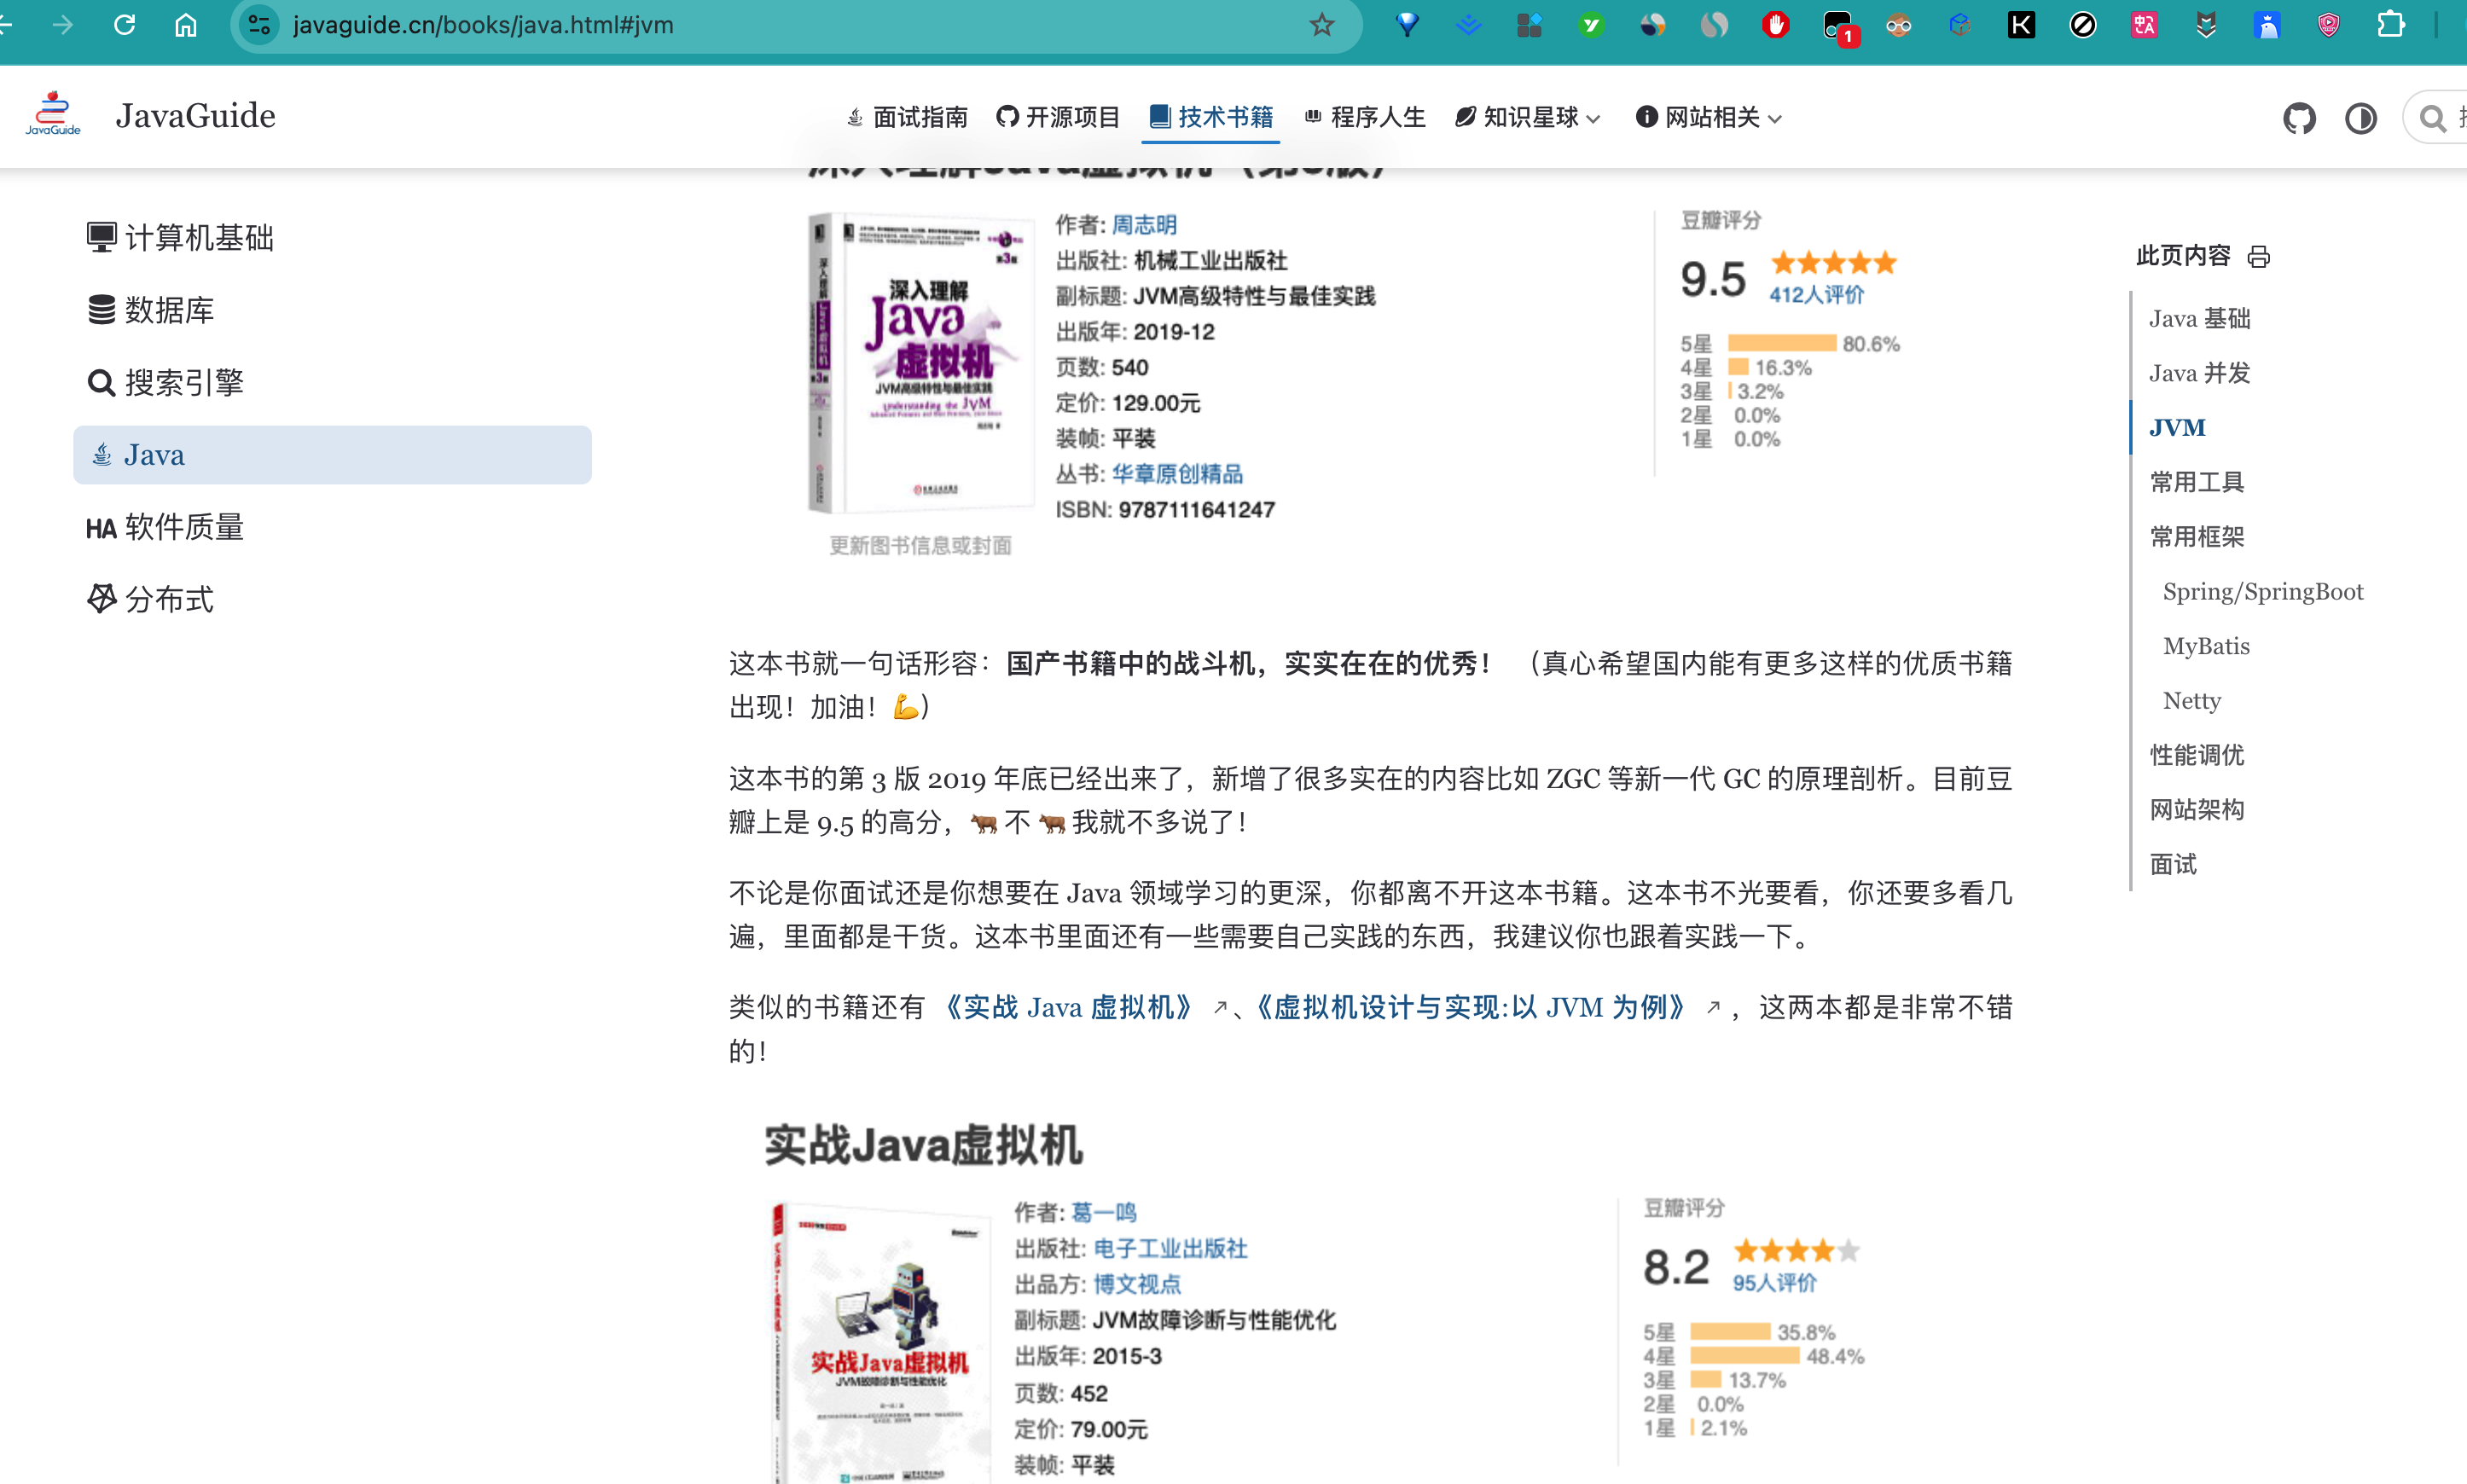Screen dimensions: 2467x1484
Task: Click the 深入理解Java虚拟机 book cover
Action: tap(920, 363)
